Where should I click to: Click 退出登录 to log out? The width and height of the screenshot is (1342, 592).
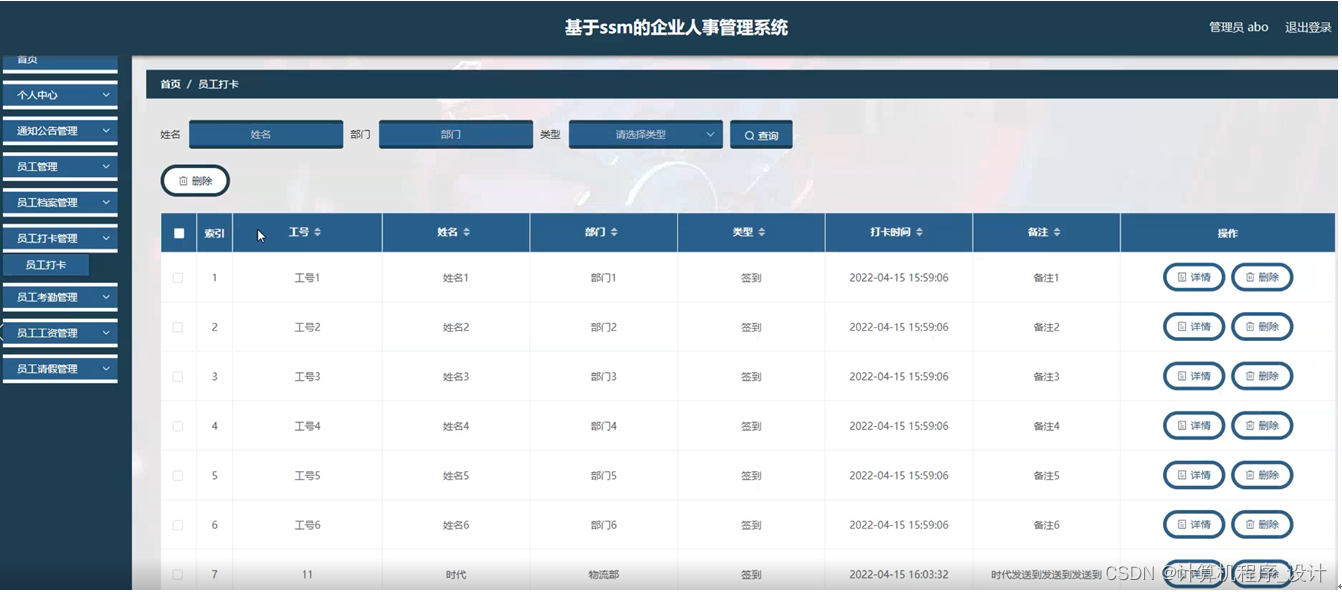click(1308, 27)
